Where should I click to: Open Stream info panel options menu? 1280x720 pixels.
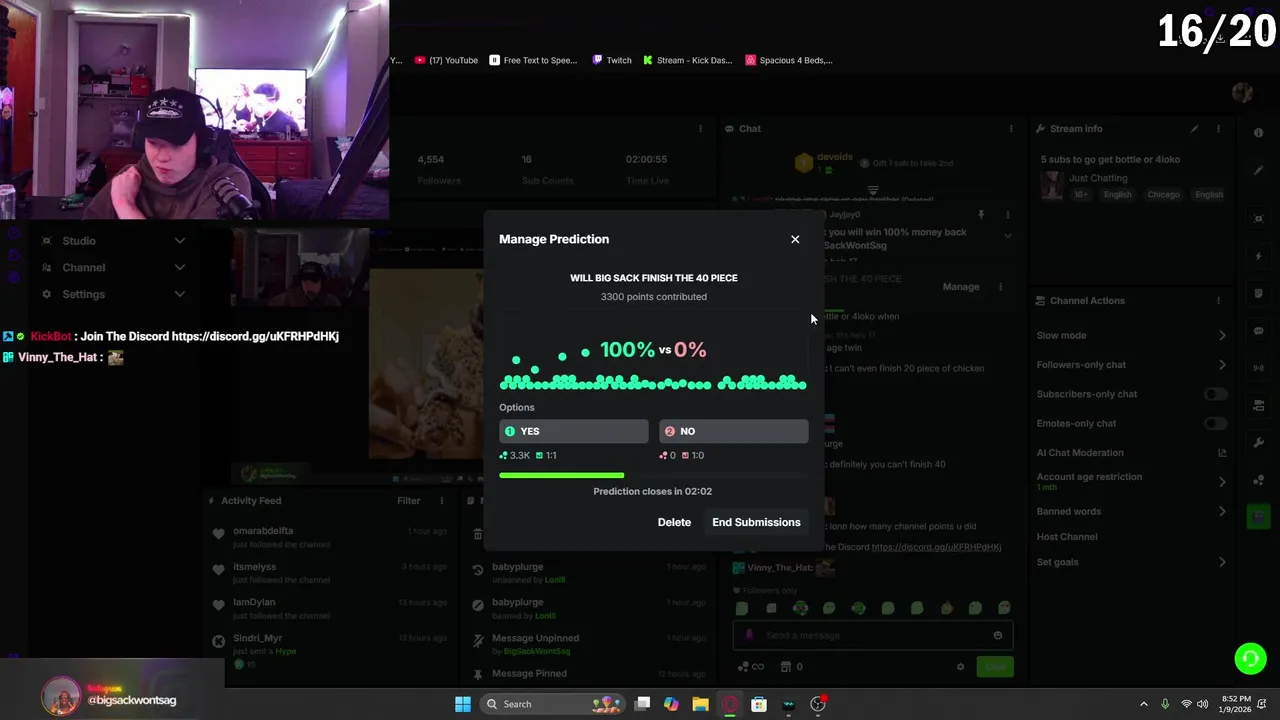(x=1218, y=129)
